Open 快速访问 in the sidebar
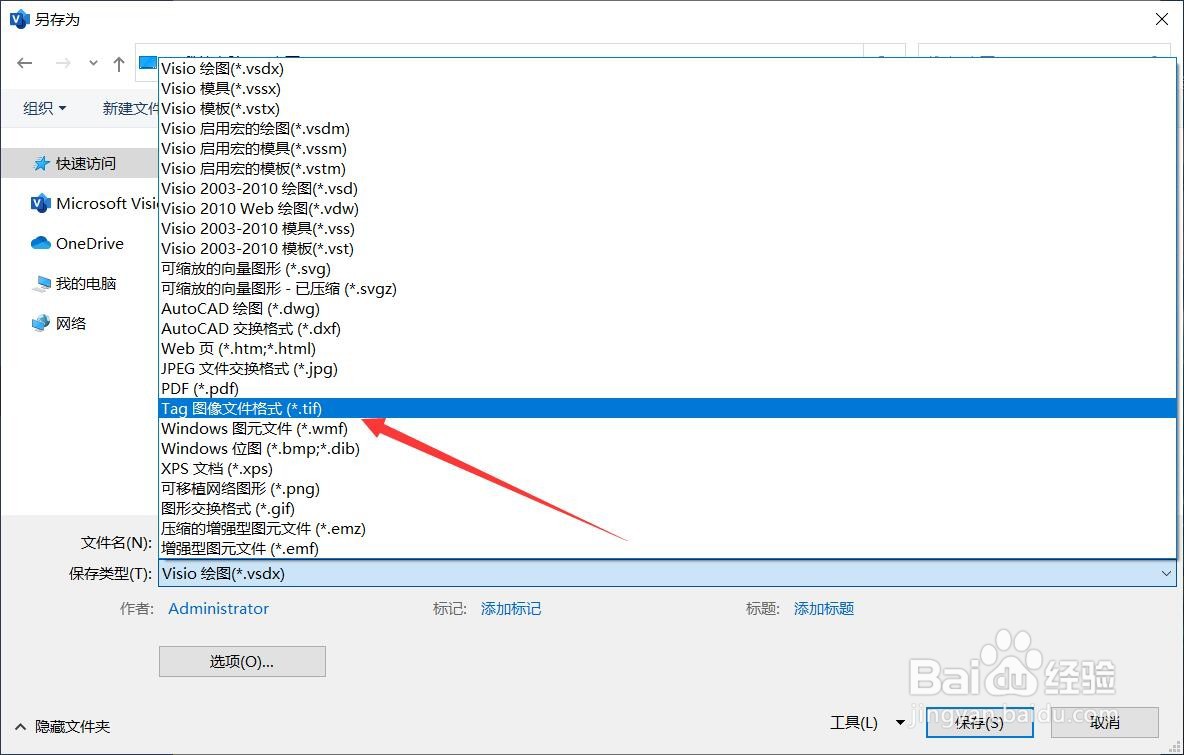Screen dimensions: 1184x755 pos(79,163)
